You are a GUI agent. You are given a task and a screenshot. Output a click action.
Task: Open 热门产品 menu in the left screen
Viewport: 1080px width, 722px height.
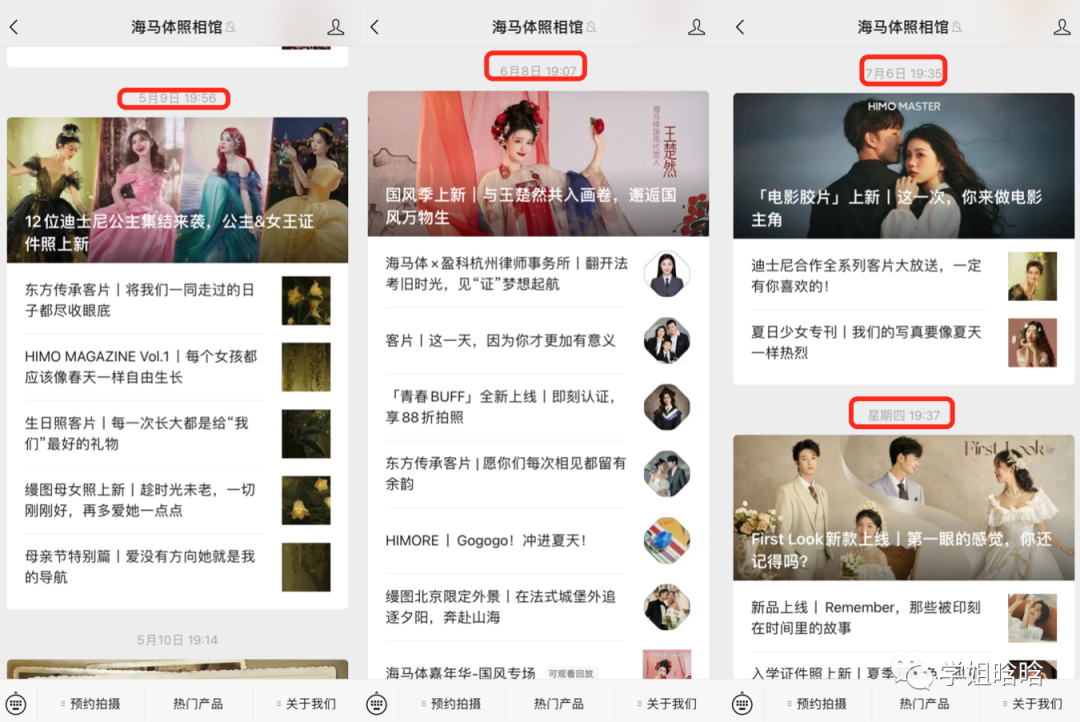point(198,703)
